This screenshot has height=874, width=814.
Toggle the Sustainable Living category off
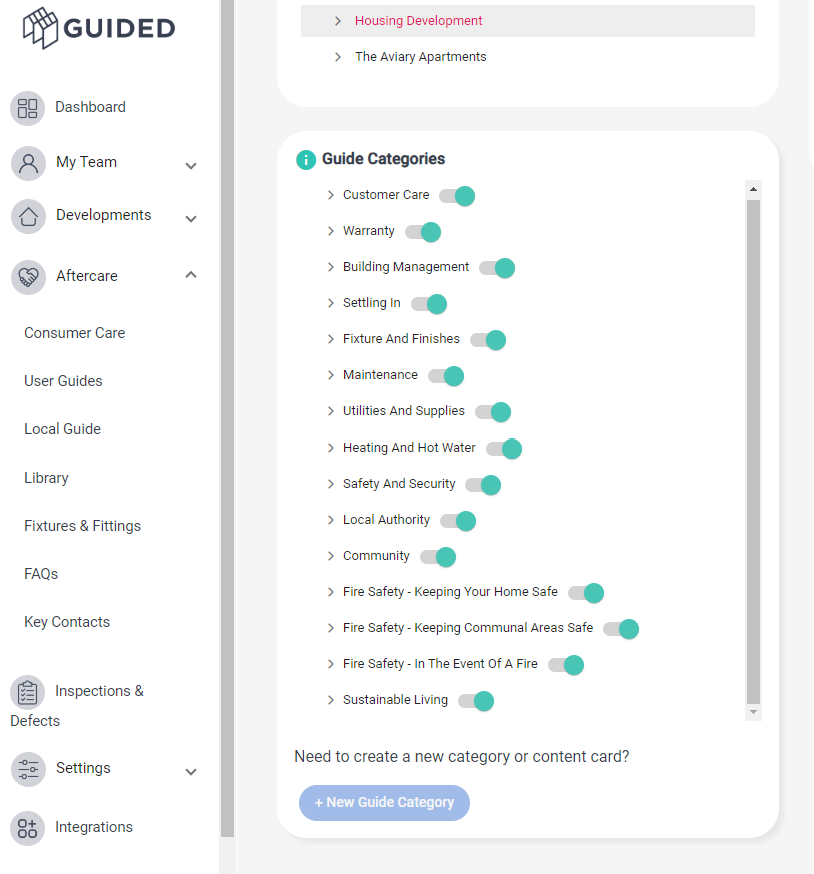476,701
